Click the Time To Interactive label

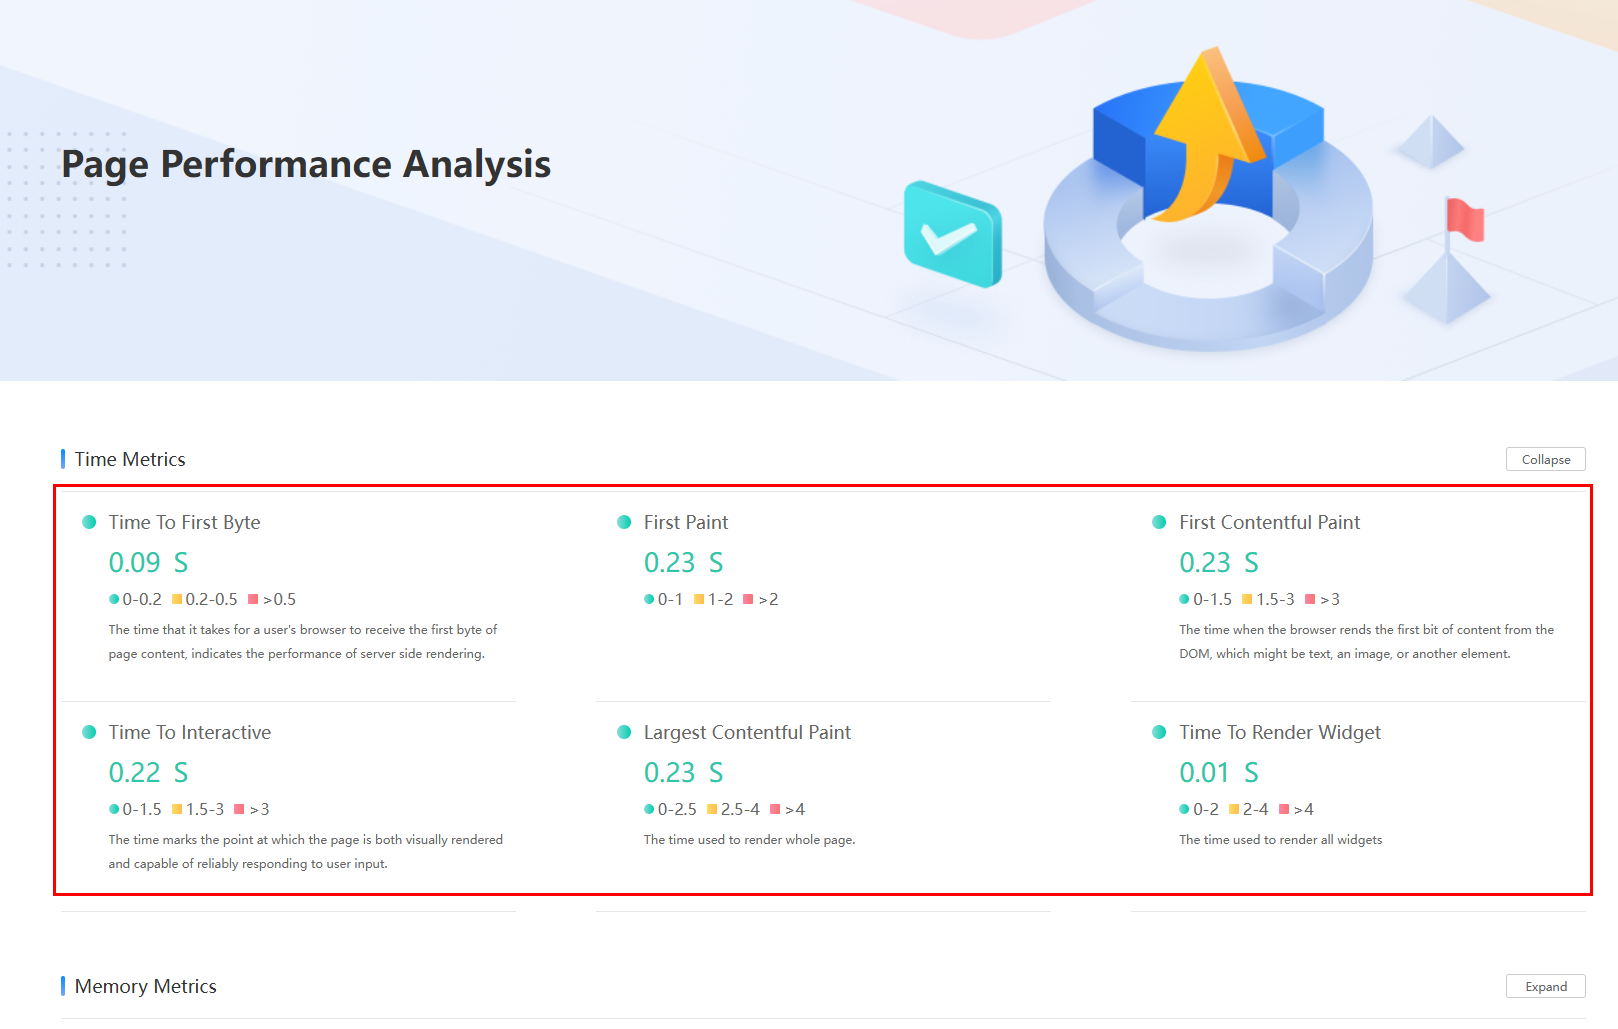(x=190, y=732)
